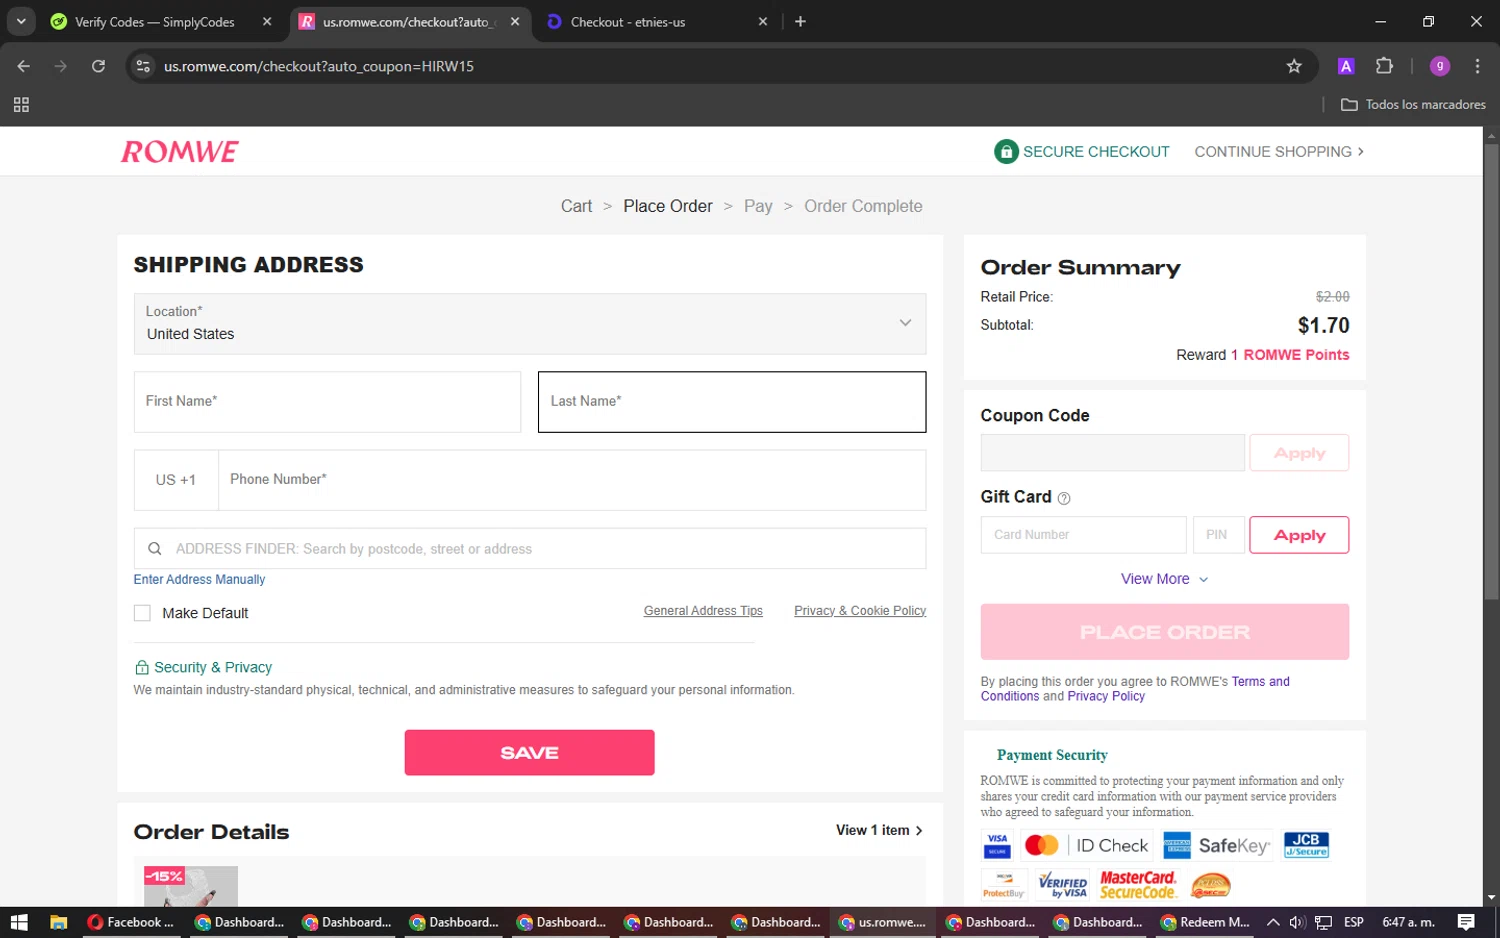1500x938 pixels.
Task: Expand the Location country dropdown
Action: click(x=530, y=324)
